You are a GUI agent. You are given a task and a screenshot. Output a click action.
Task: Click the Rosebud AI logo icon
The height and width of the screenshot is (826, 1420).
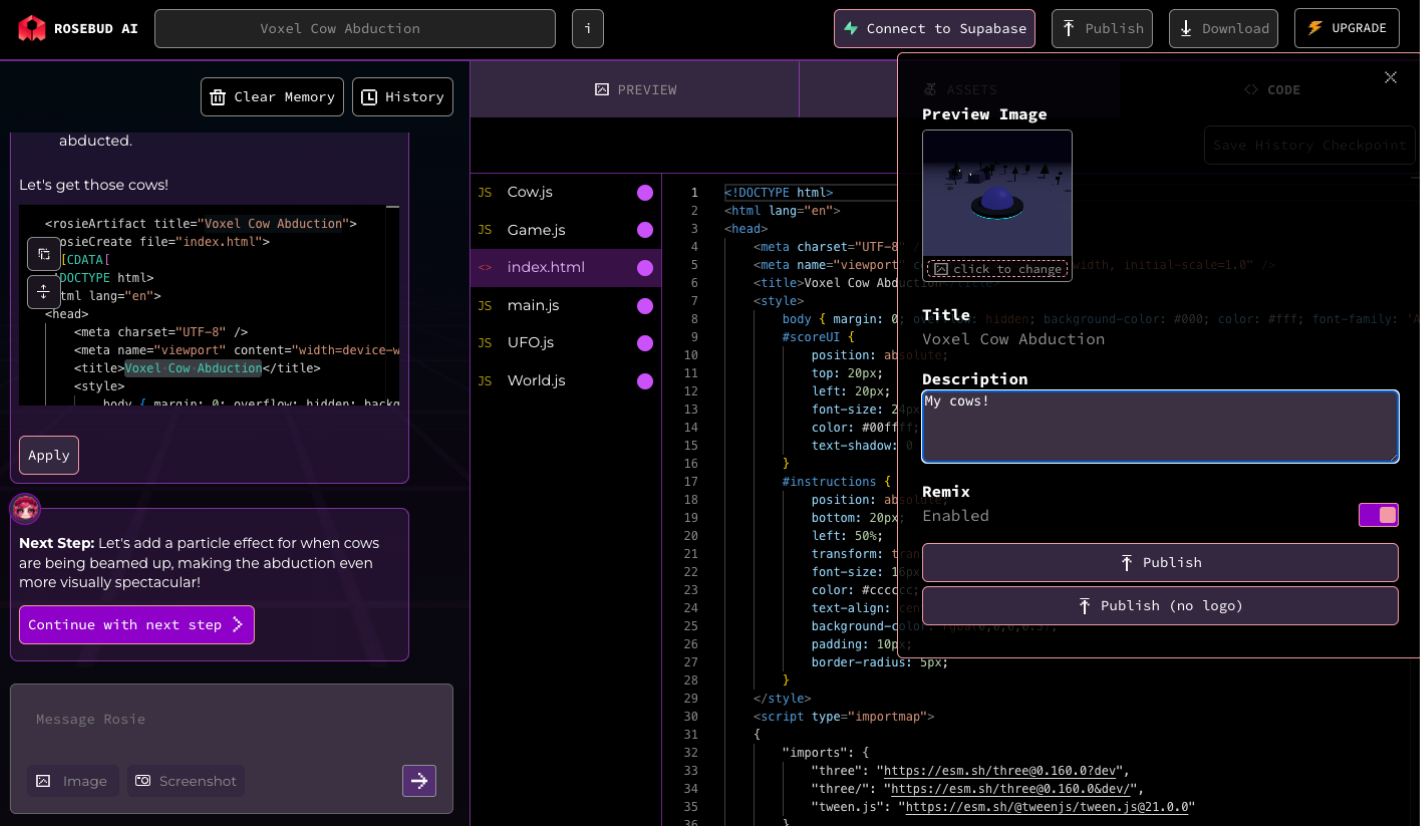coord(32,28)
